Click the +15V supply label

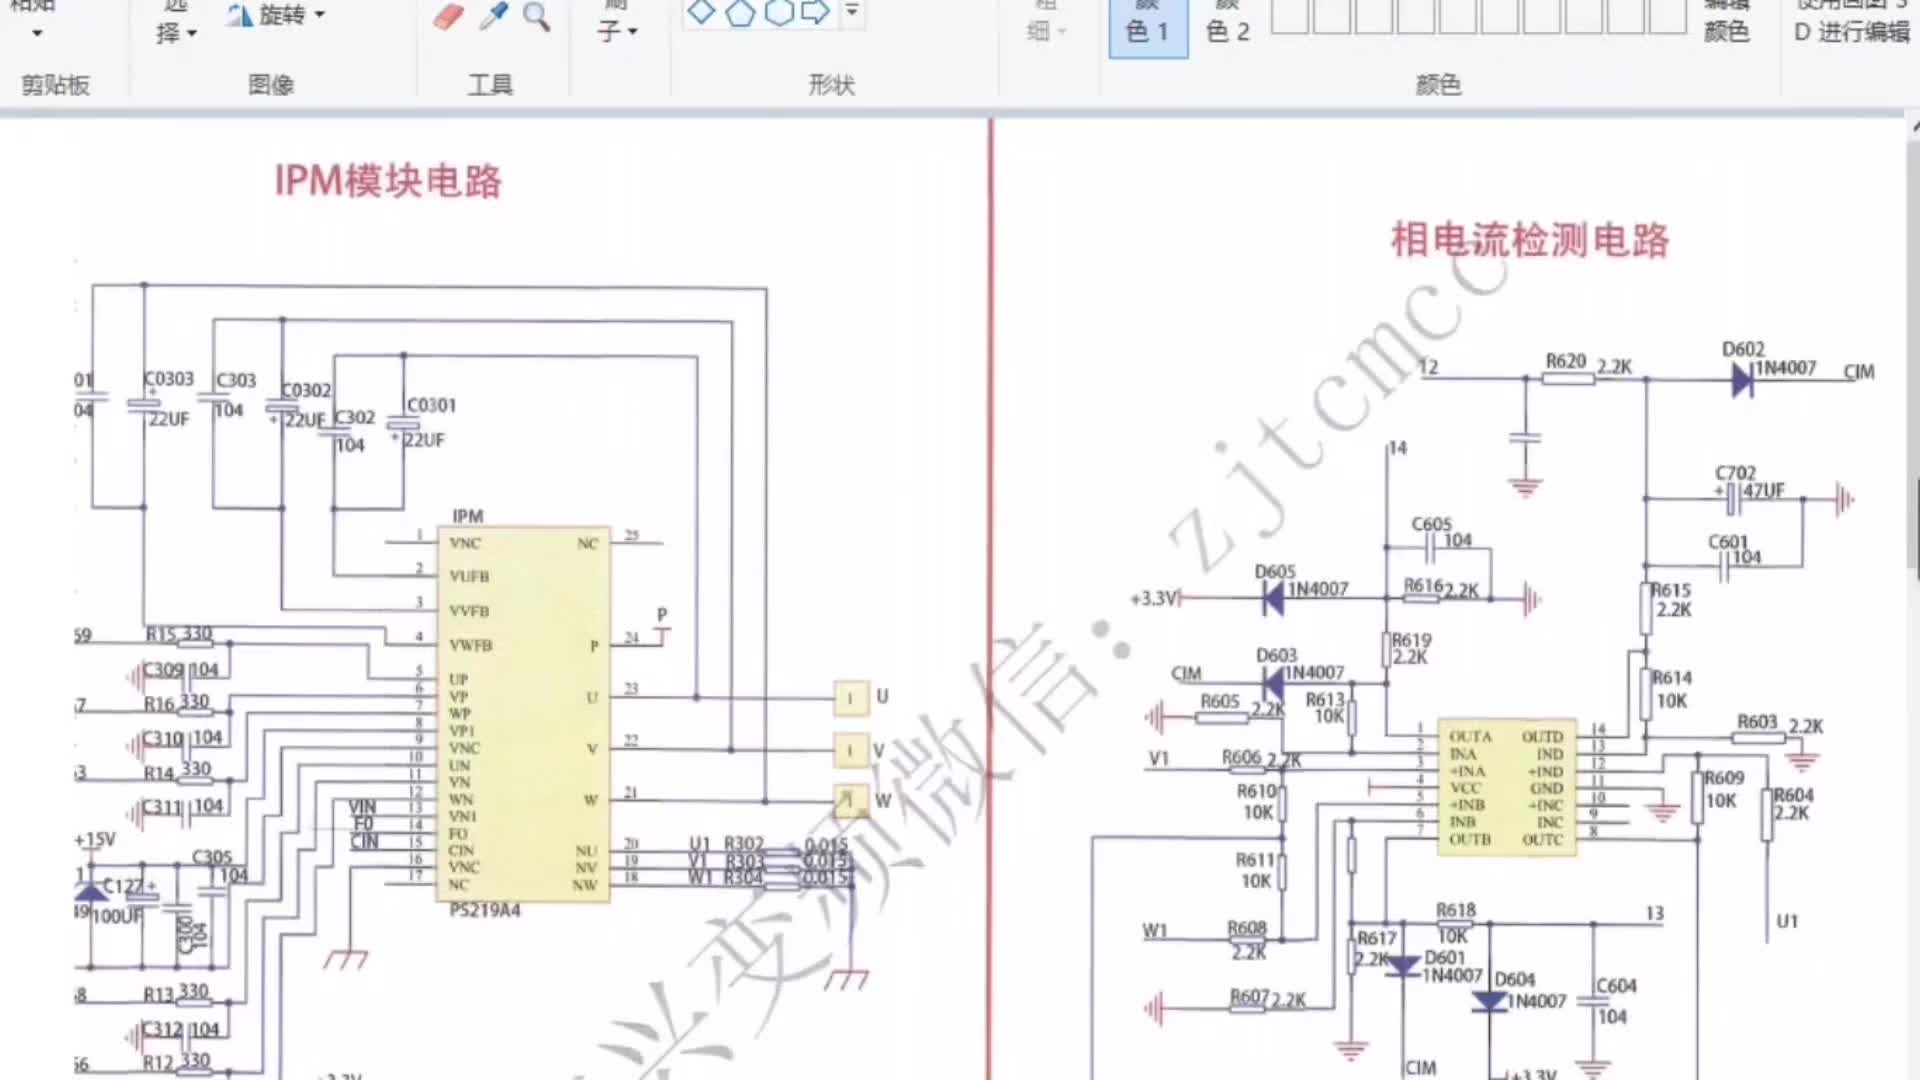click(95, 840)
